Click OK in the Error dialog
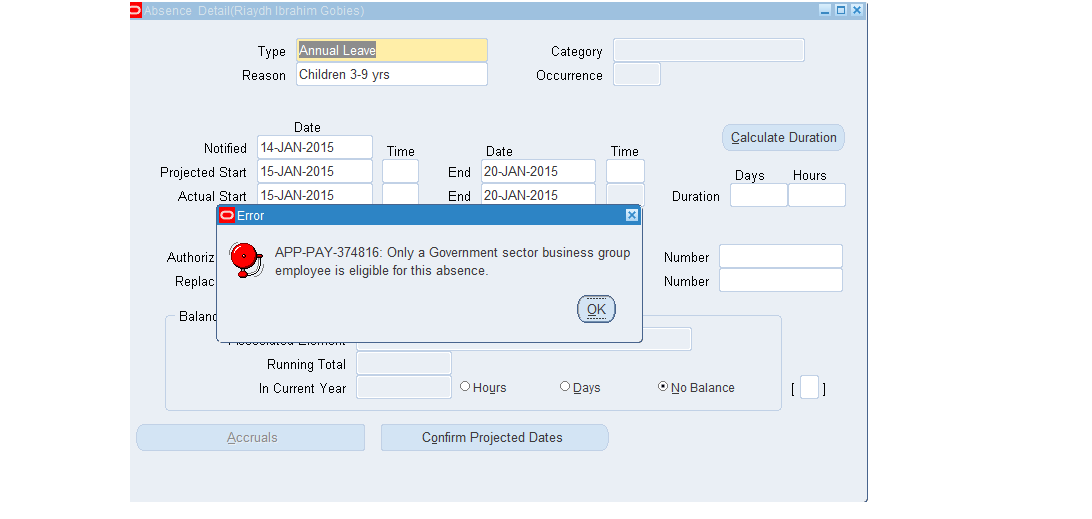This screenshot has height=519, width=1092. click(x=596, y=310)
